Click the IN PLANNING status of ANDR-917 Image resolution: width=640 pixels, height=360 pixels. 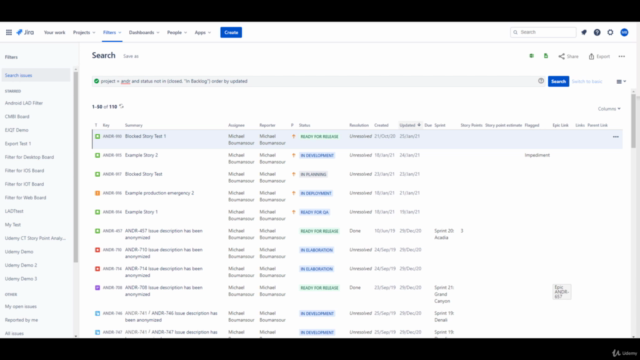(313, 174)
